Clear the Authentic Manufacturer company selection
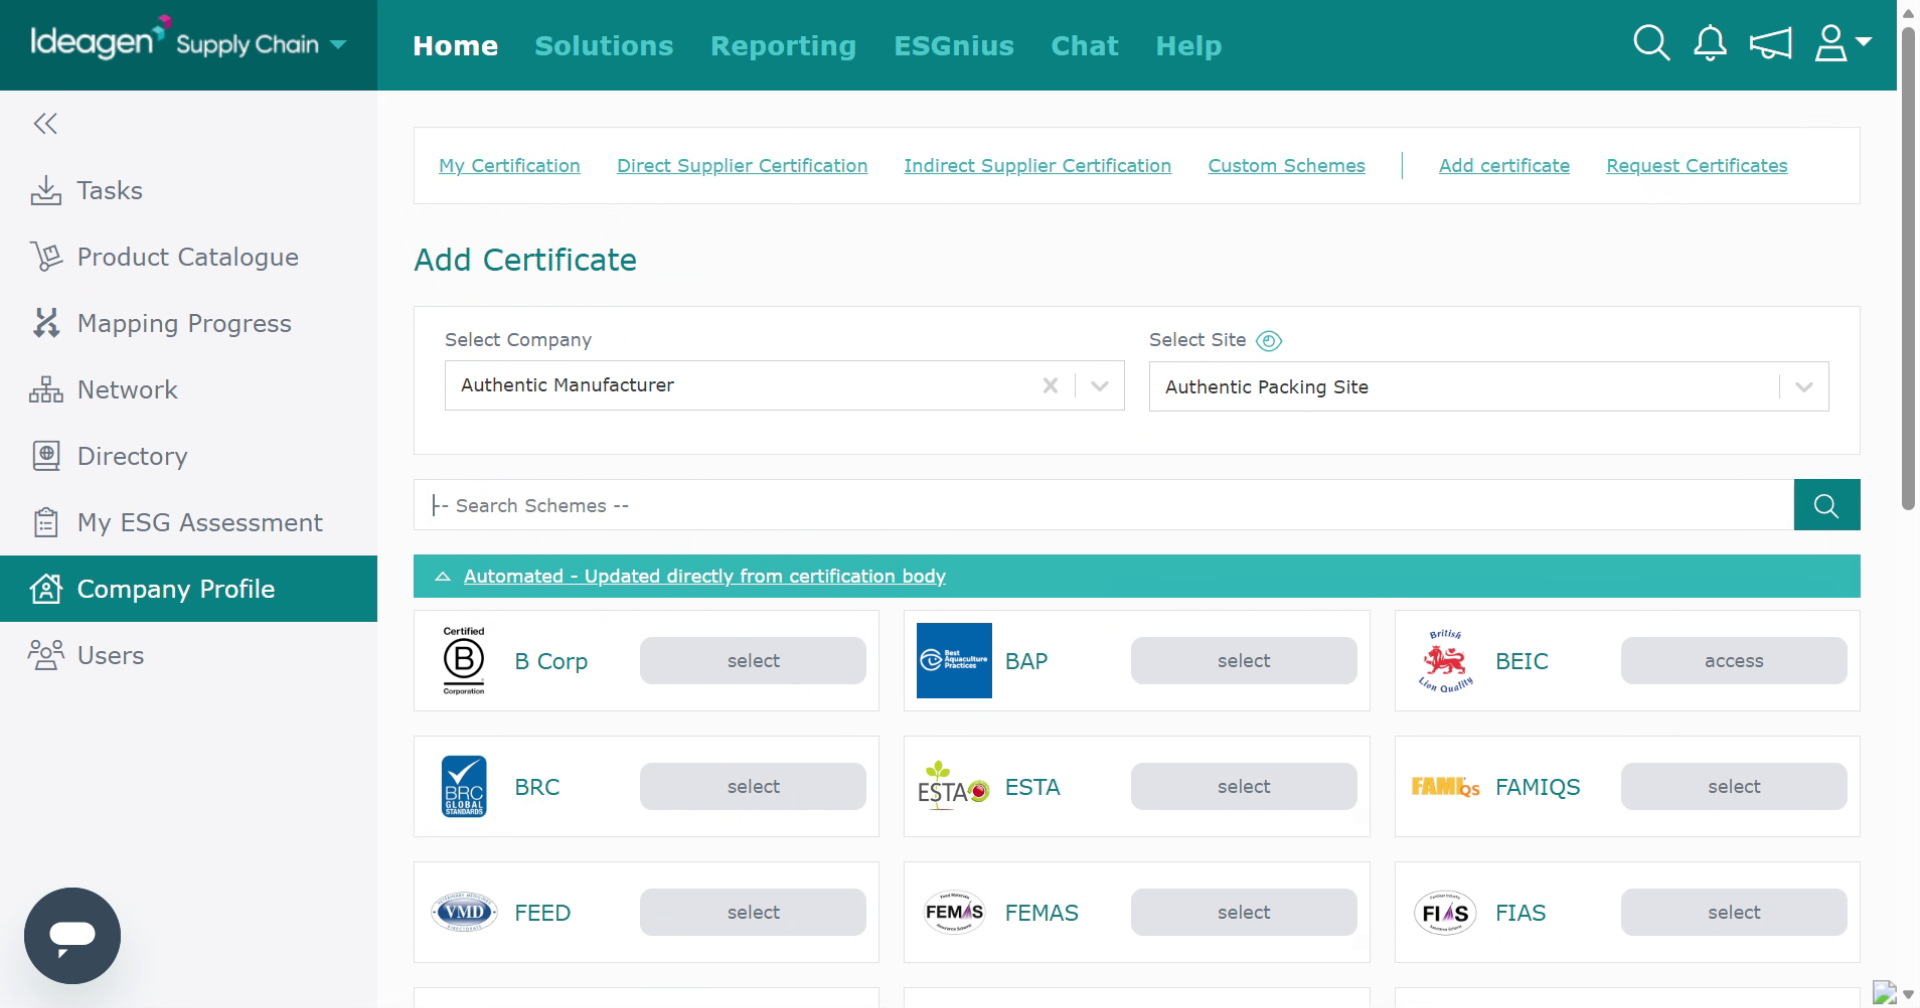Viewport: 1920px width, 1008px height. click(1050, 386)
